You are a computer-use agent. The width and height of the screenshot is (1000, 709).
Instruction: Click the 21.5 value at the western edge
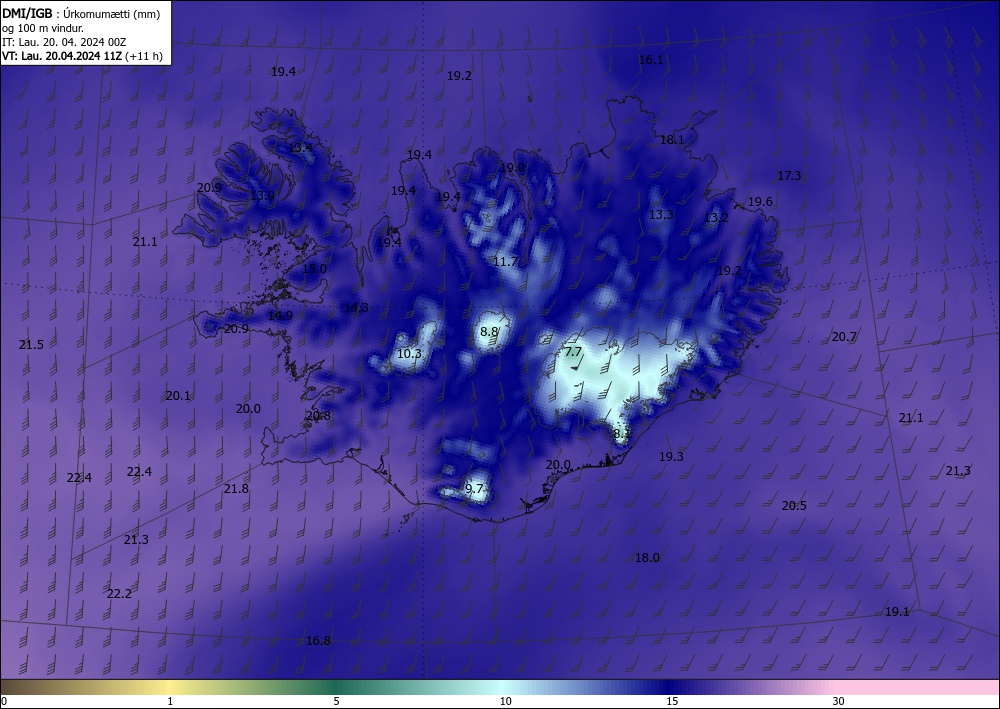click(x=31, y=344)
